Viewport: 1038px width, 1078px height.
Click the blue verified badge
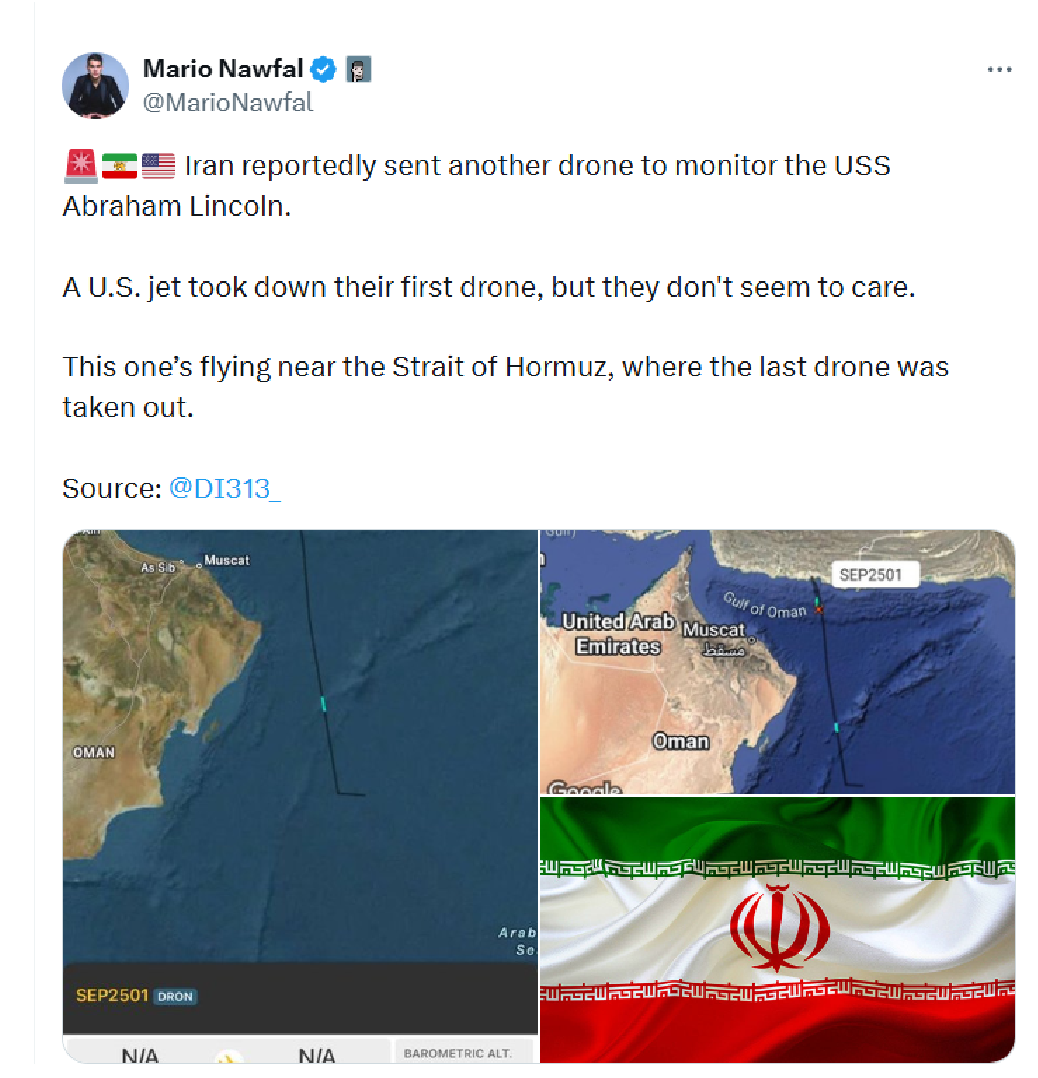click(323, 69)
